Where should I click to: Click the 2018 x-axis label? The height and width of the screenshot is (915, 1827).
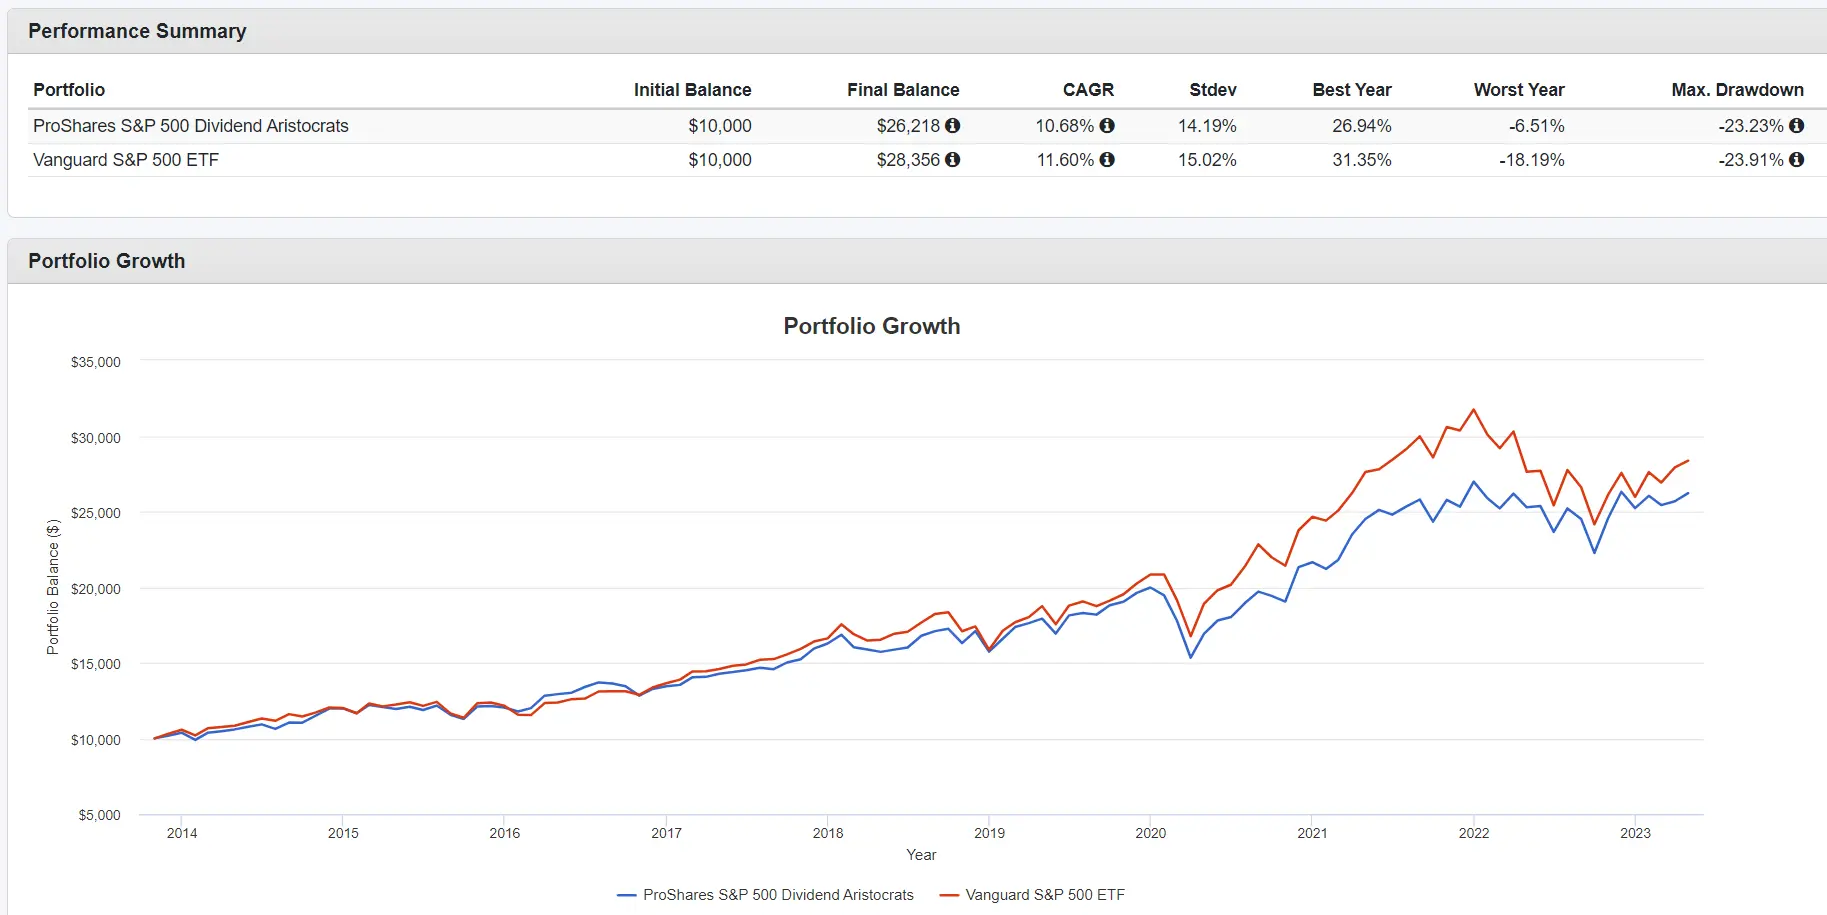click(x=828, y=833)
